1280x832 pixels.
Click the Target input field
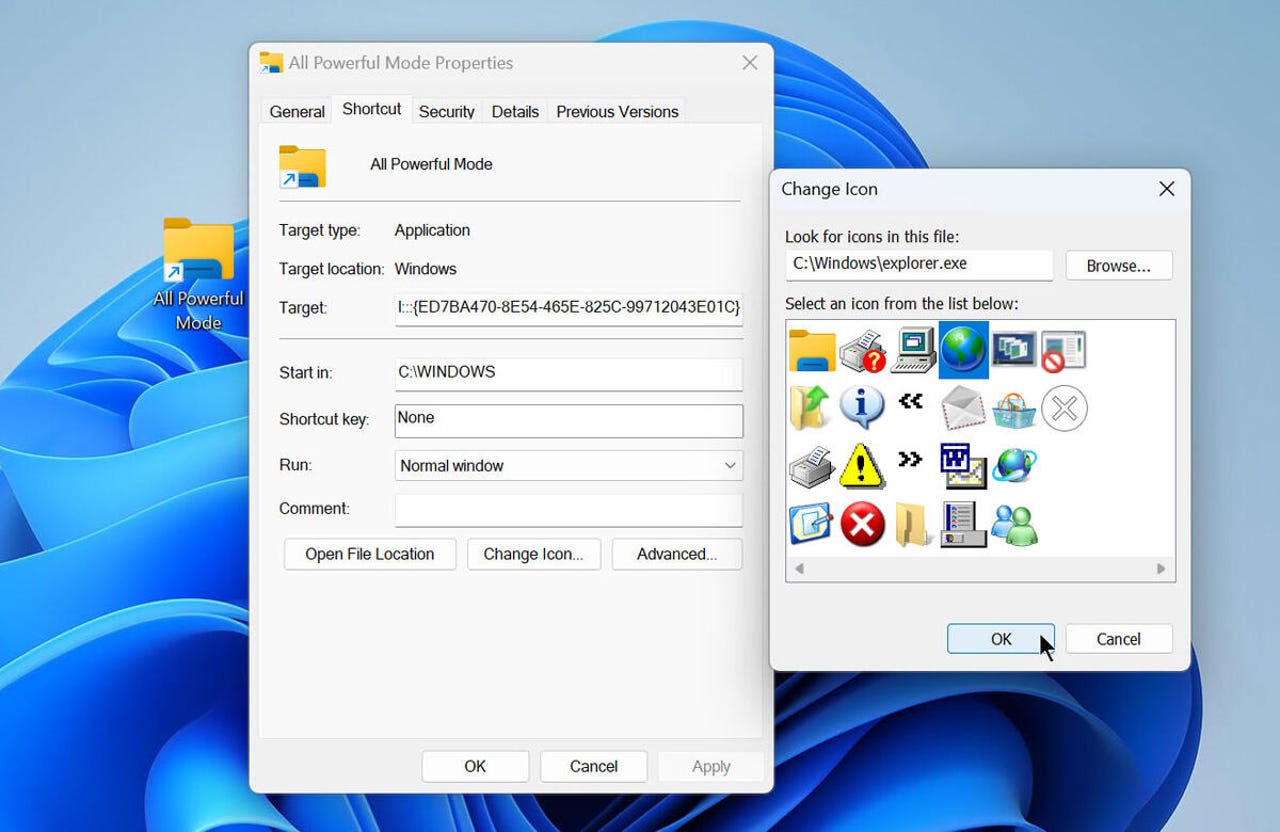[x=569, y=308]
